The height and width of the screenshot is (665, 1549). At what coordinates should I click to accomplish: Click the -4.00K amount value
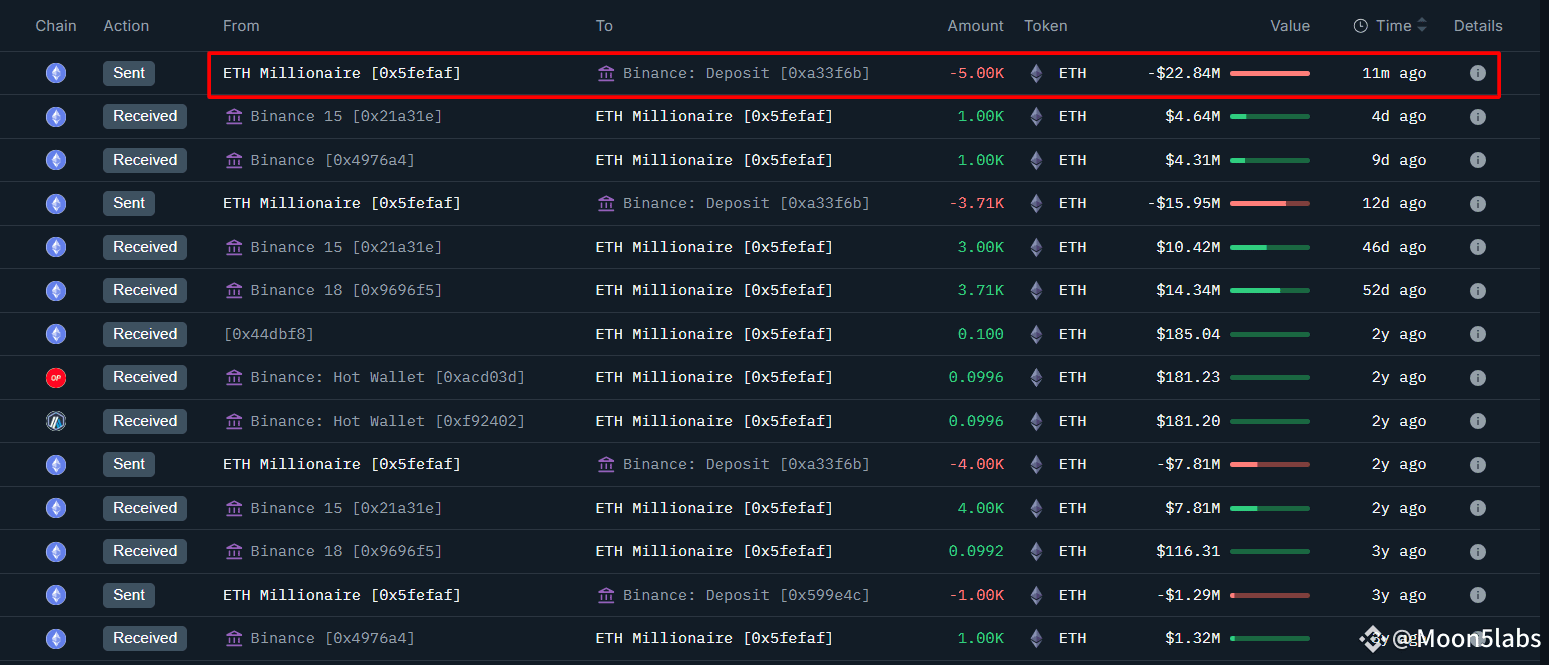(x=977, y=464)
